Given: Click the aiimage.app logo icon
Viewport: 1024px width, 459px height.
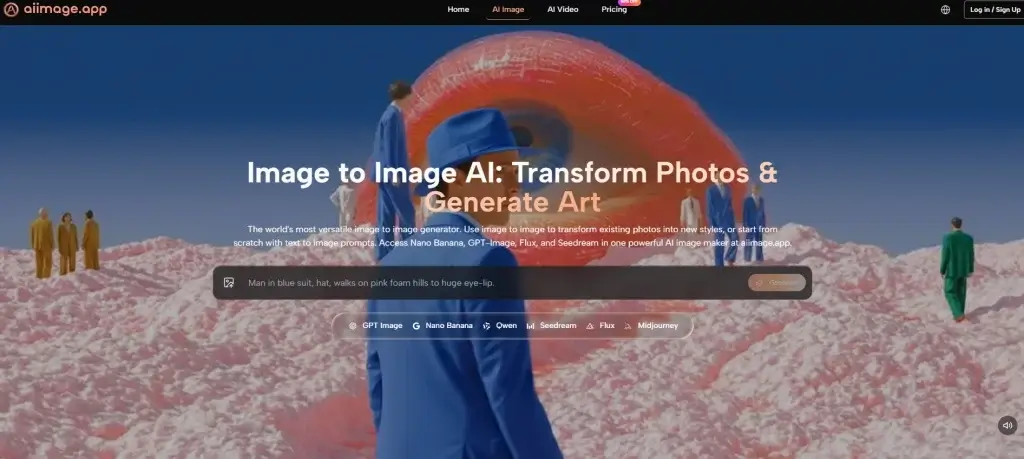Looking at the screenshot, I should coord(11,9).
